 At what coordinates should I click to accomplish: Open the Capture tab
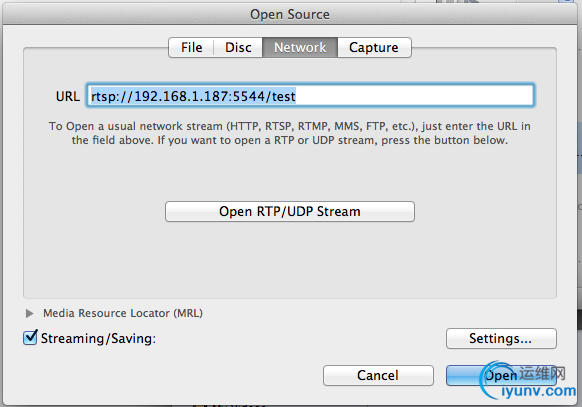point(374,47)
